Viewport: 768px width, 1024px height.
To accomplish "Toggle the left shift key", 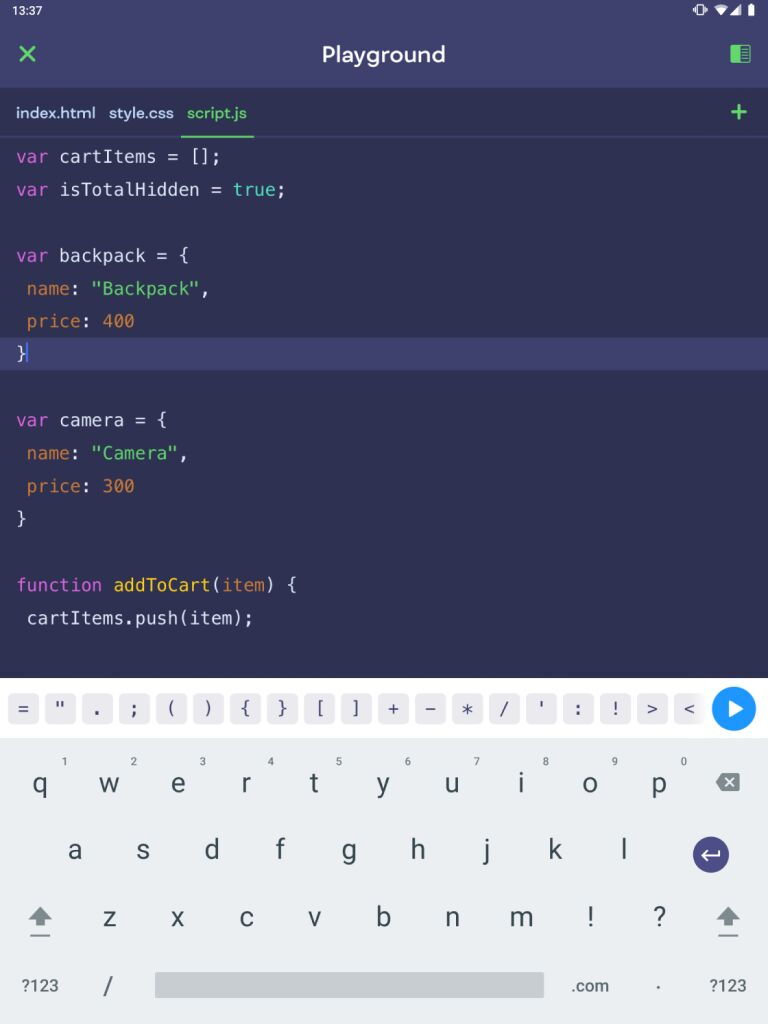I will [x=40, y=918].
